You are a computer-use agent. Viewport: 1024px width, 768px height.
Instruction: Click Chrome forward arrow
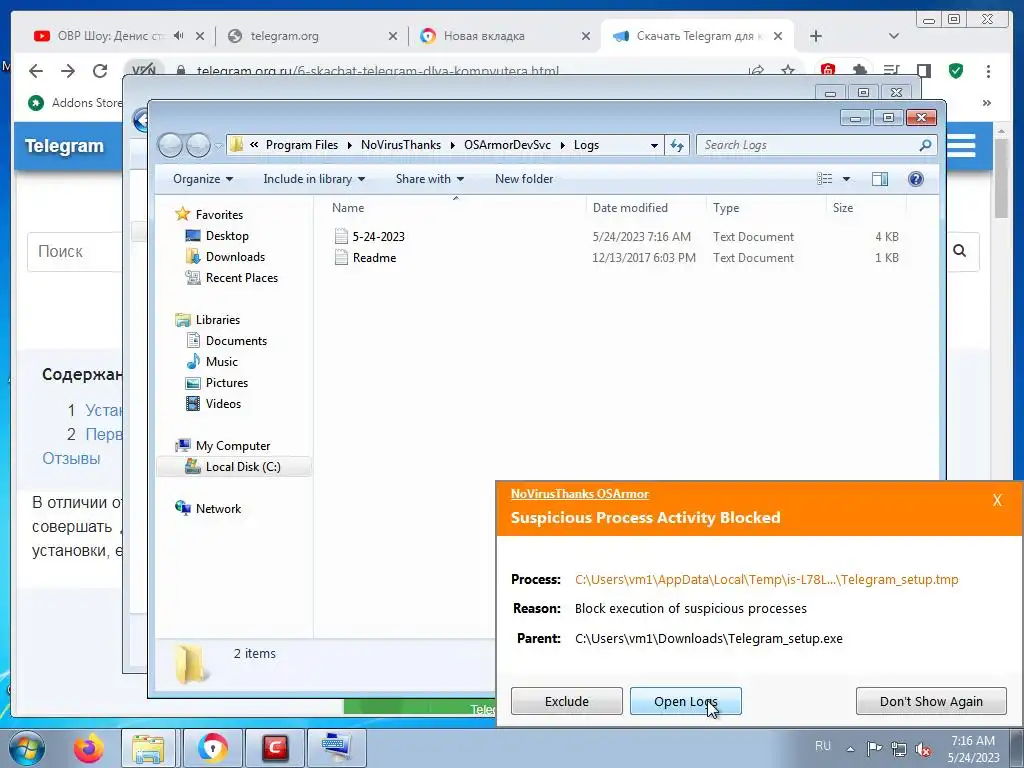pyautogui.click(x=68, y=71)
